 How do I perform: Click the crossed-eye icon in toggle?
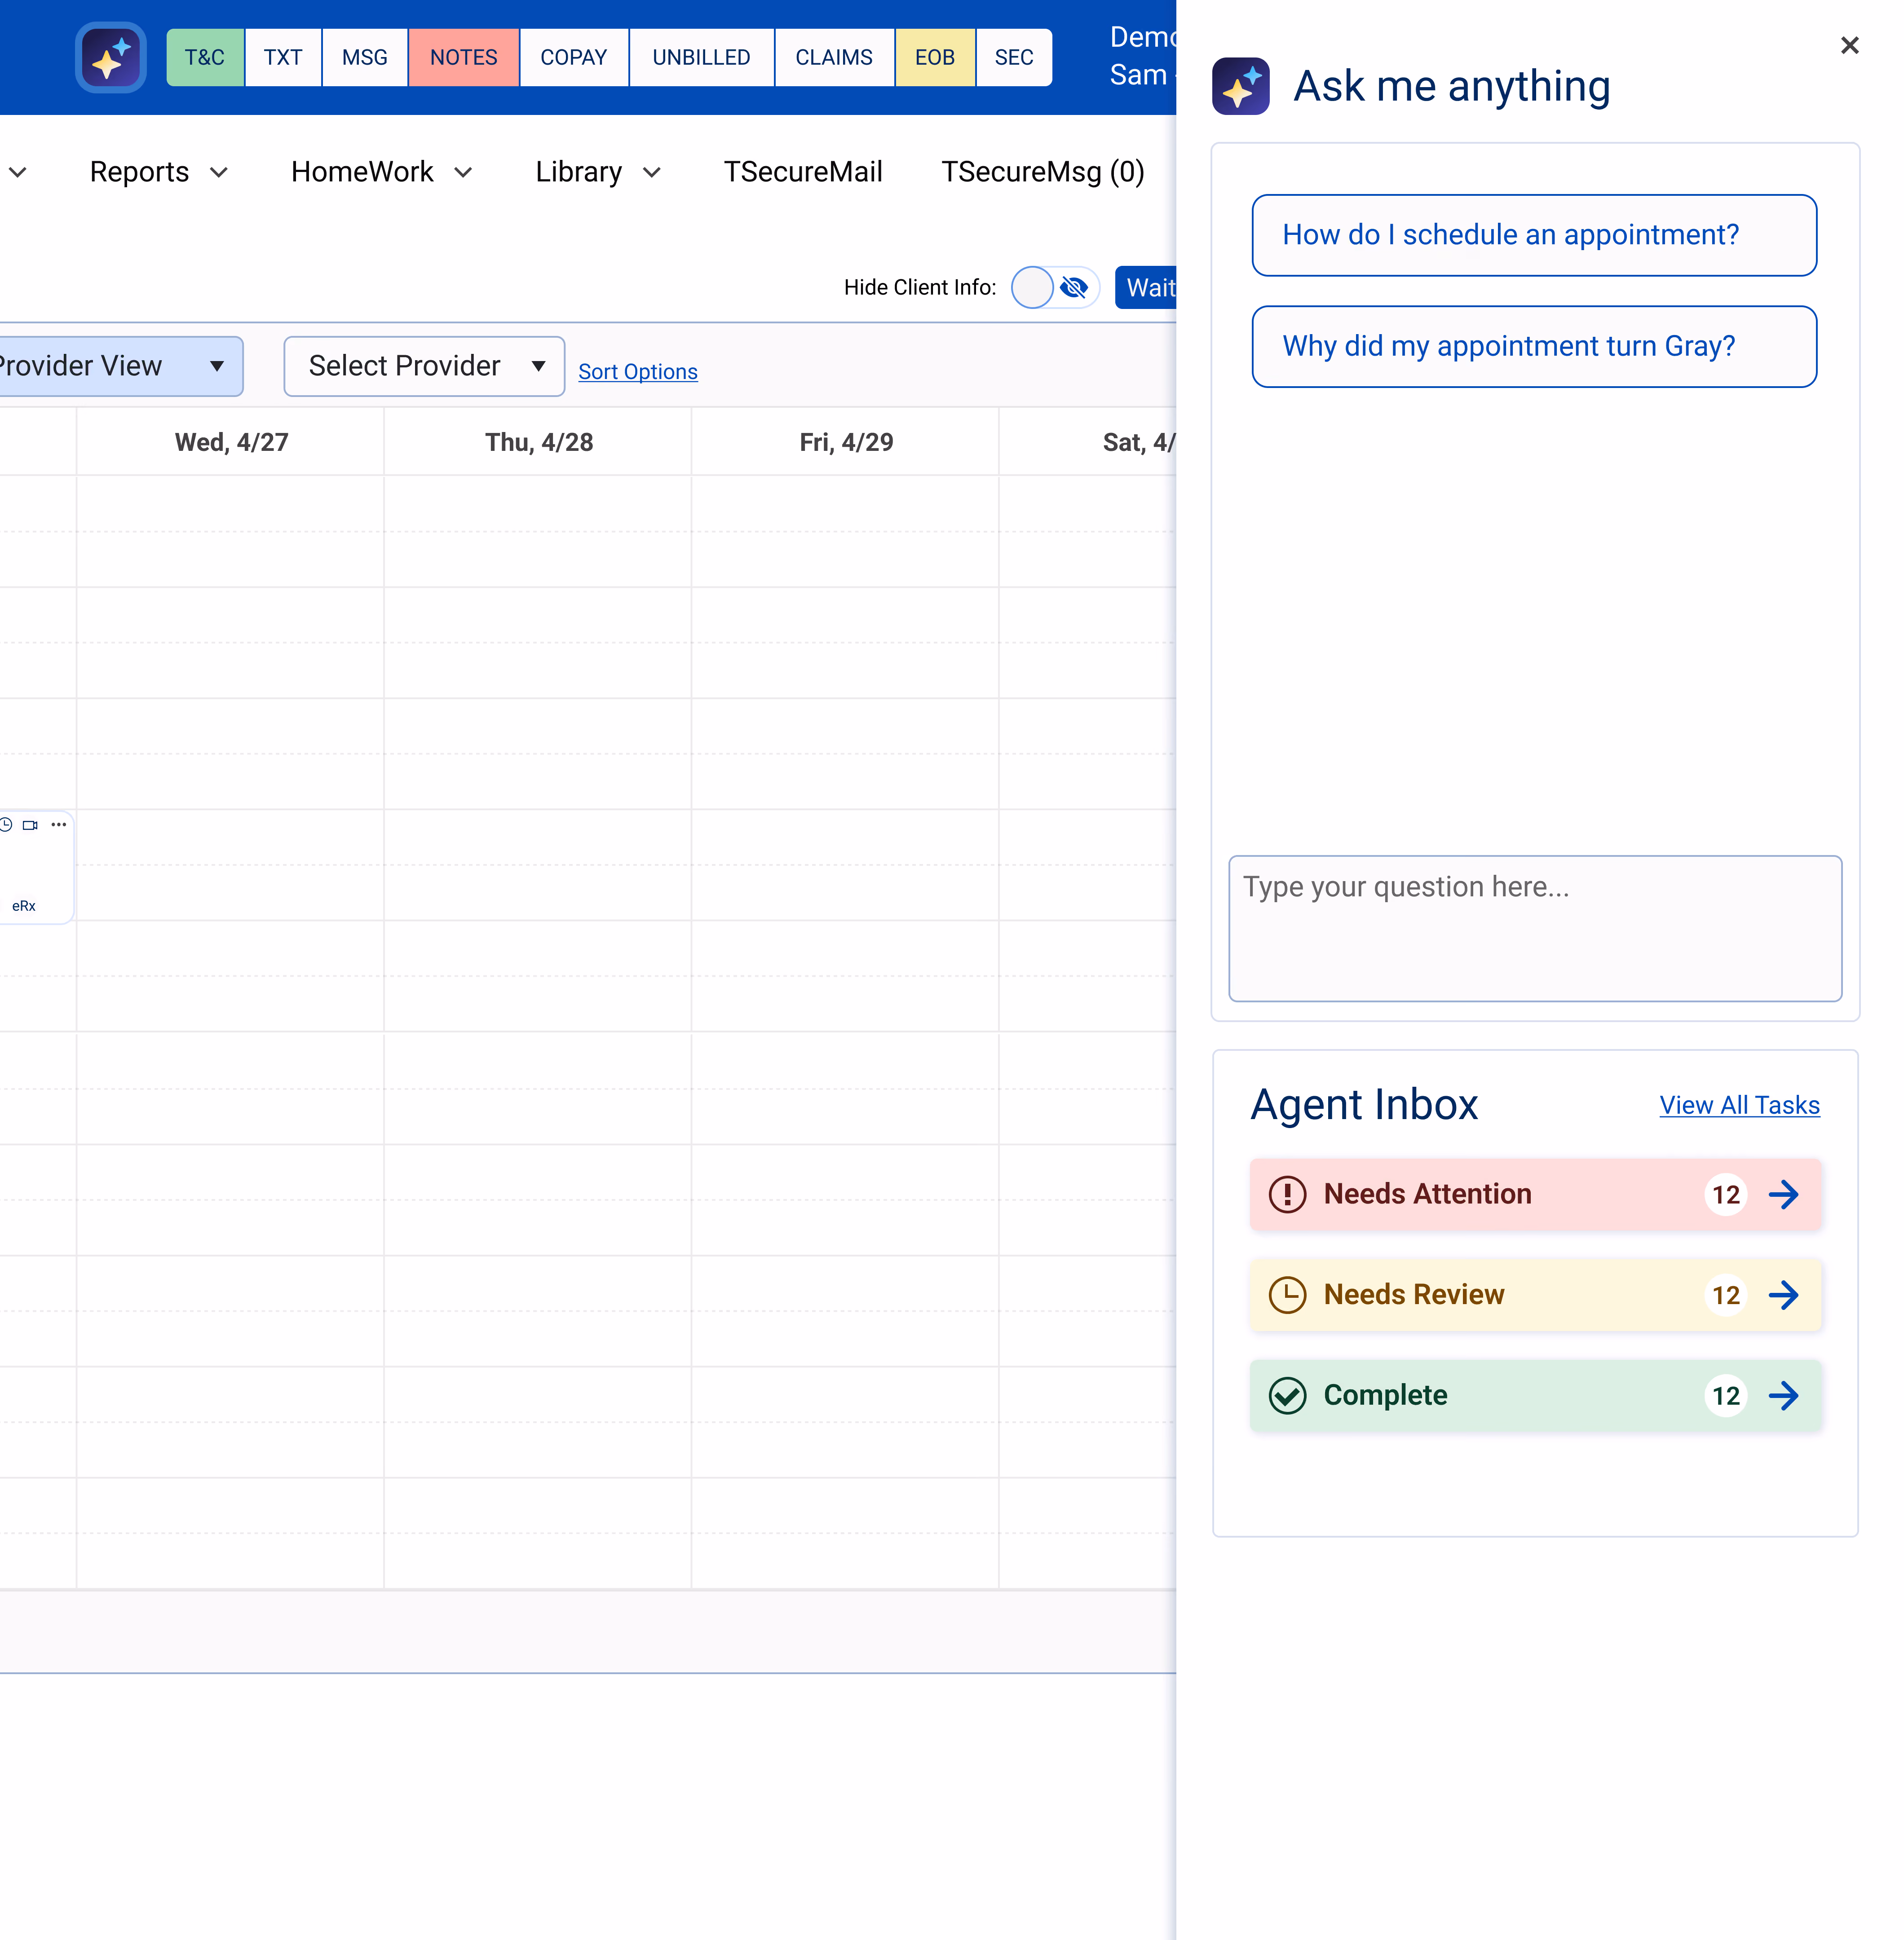(1074, 287)
